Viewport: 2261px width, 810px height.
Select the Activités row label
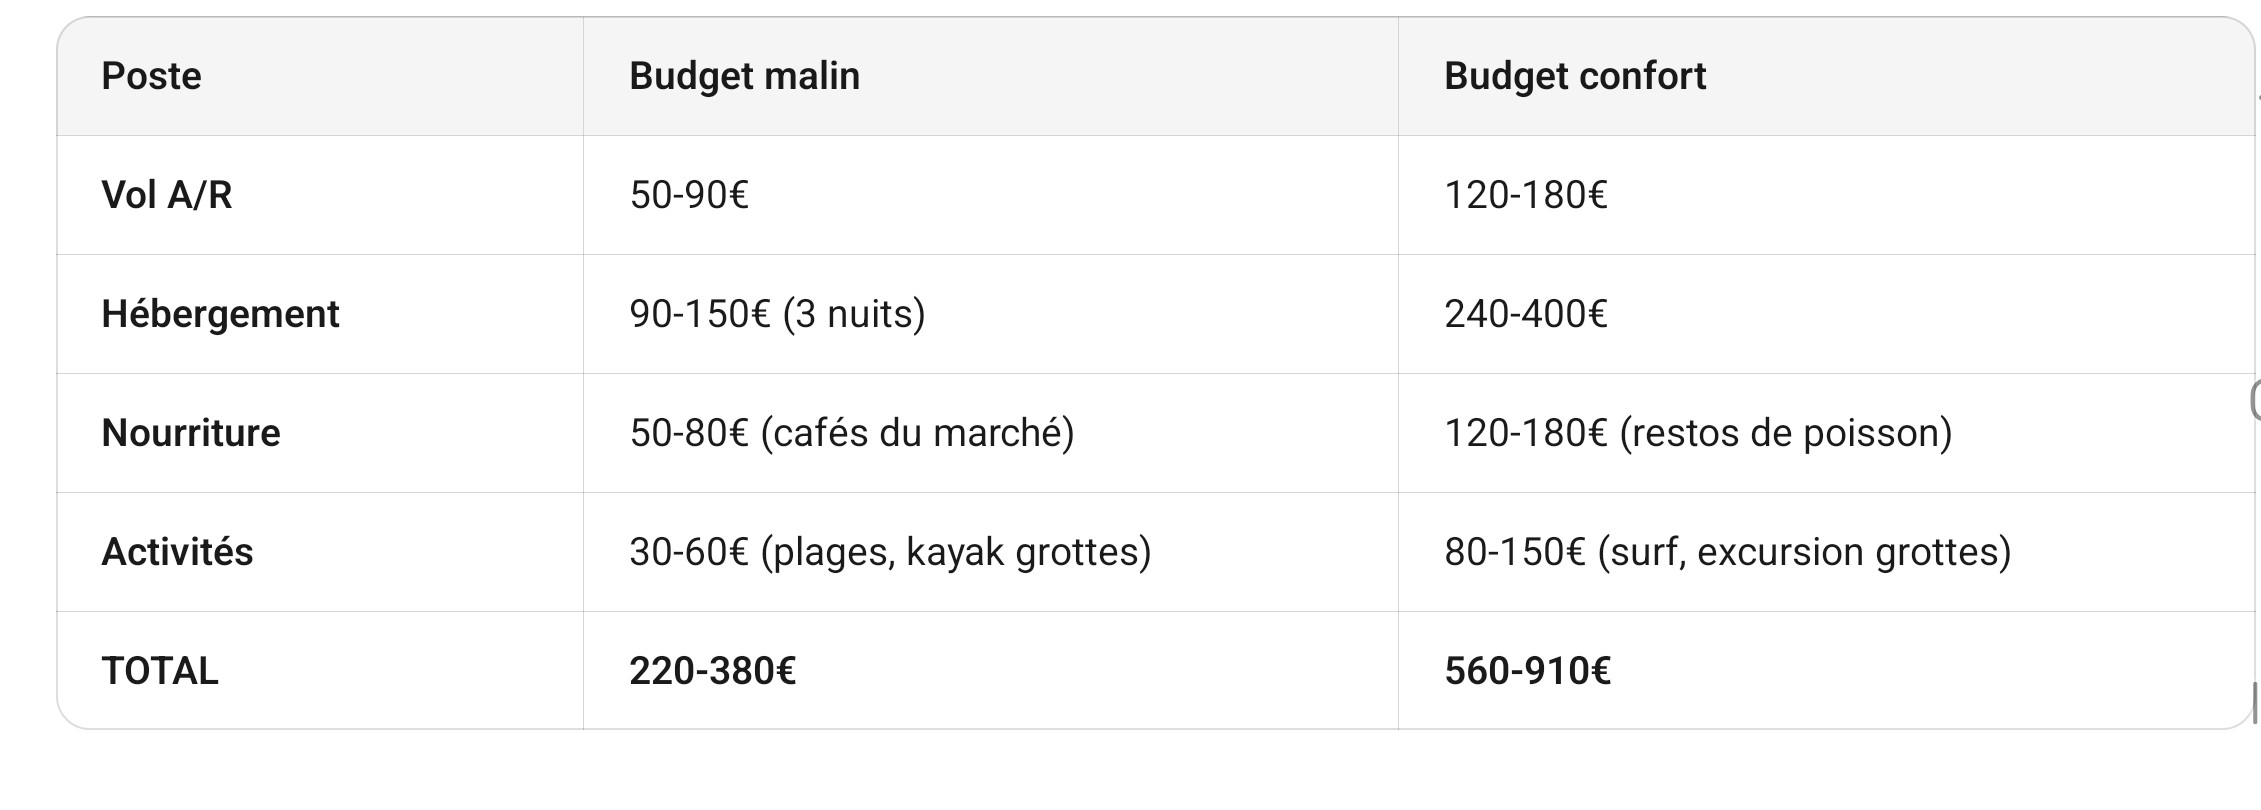pos(177,553)
